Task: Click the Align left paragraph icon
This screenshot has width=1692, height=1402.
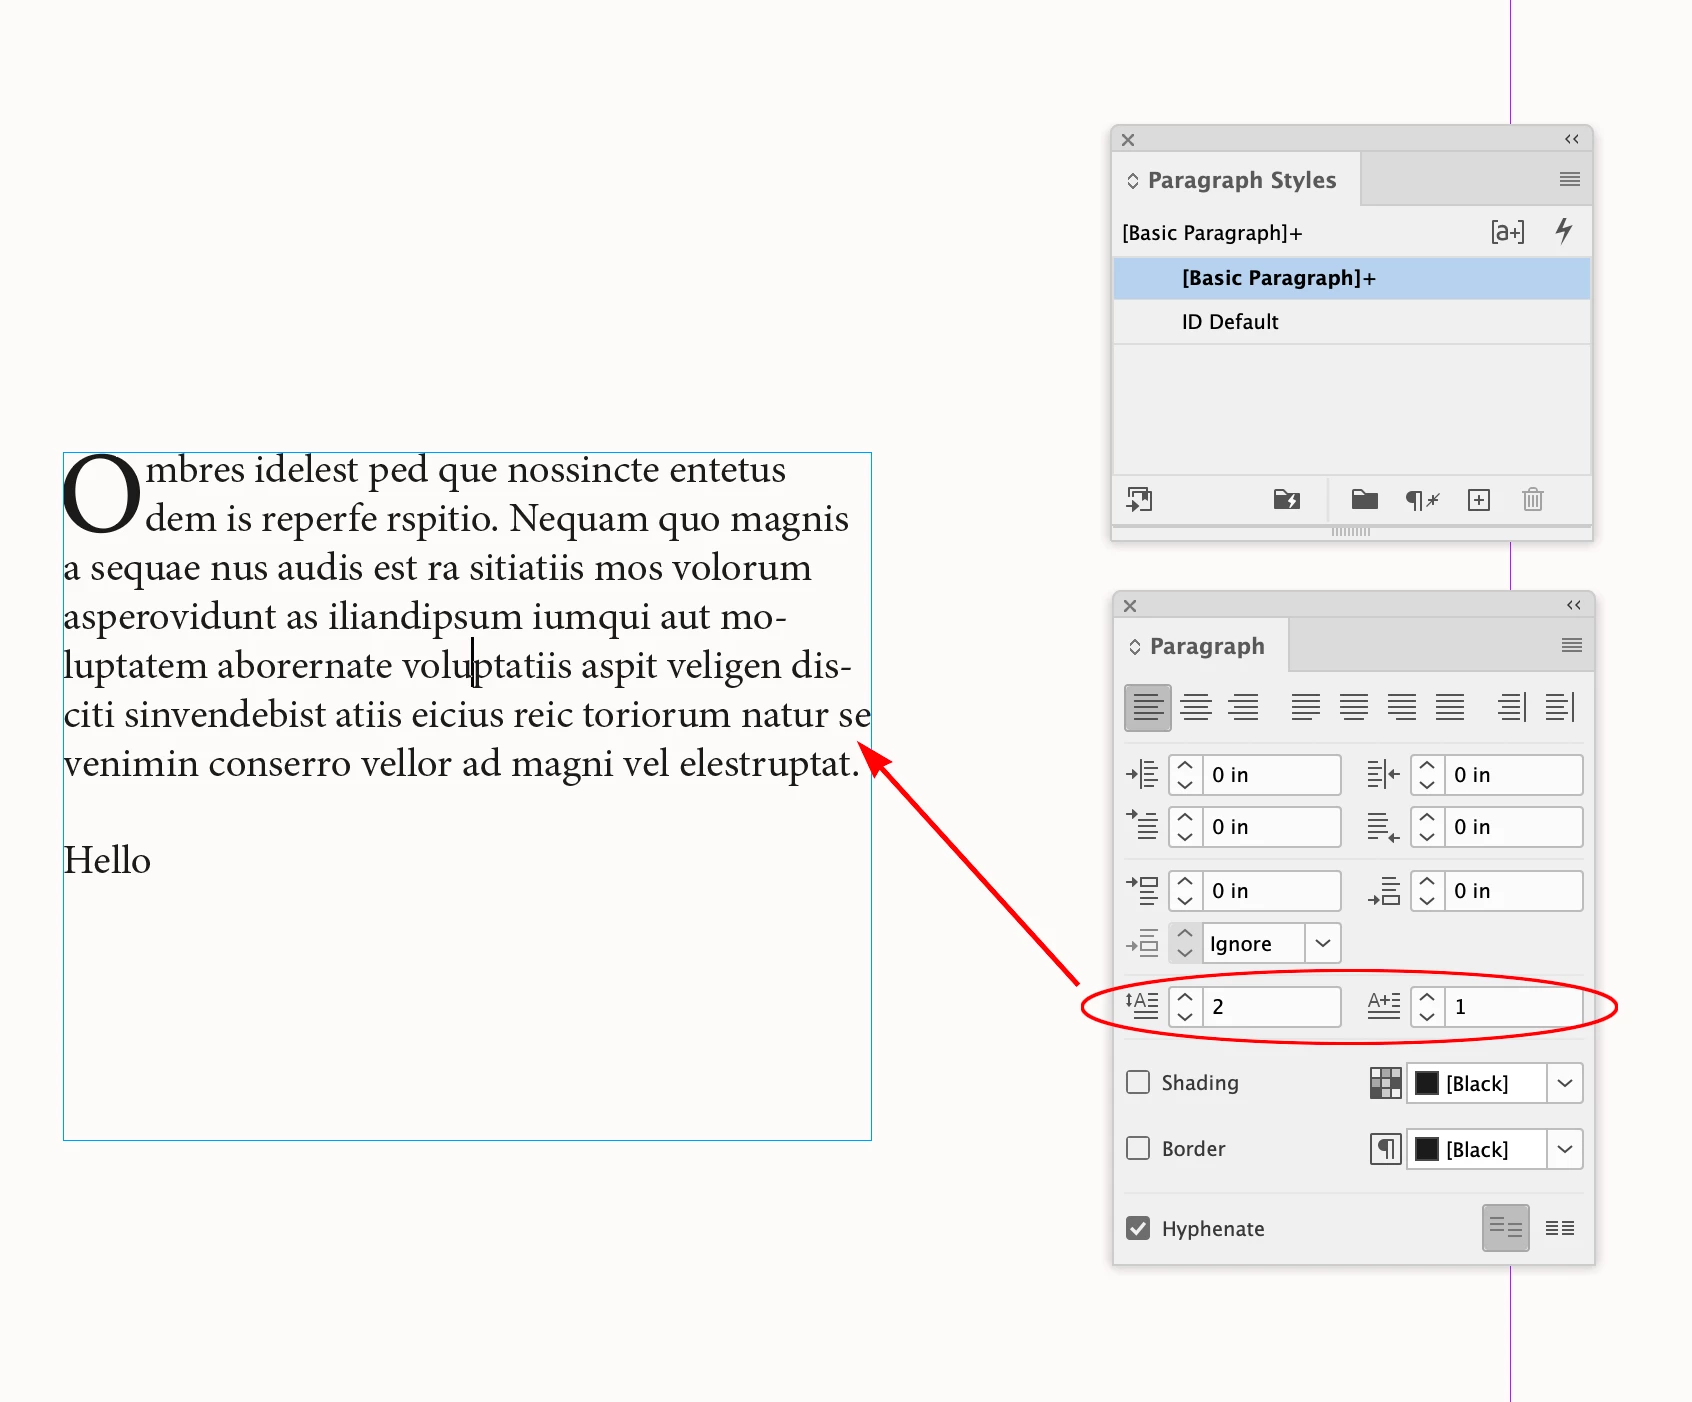Action: [1147, 708]
